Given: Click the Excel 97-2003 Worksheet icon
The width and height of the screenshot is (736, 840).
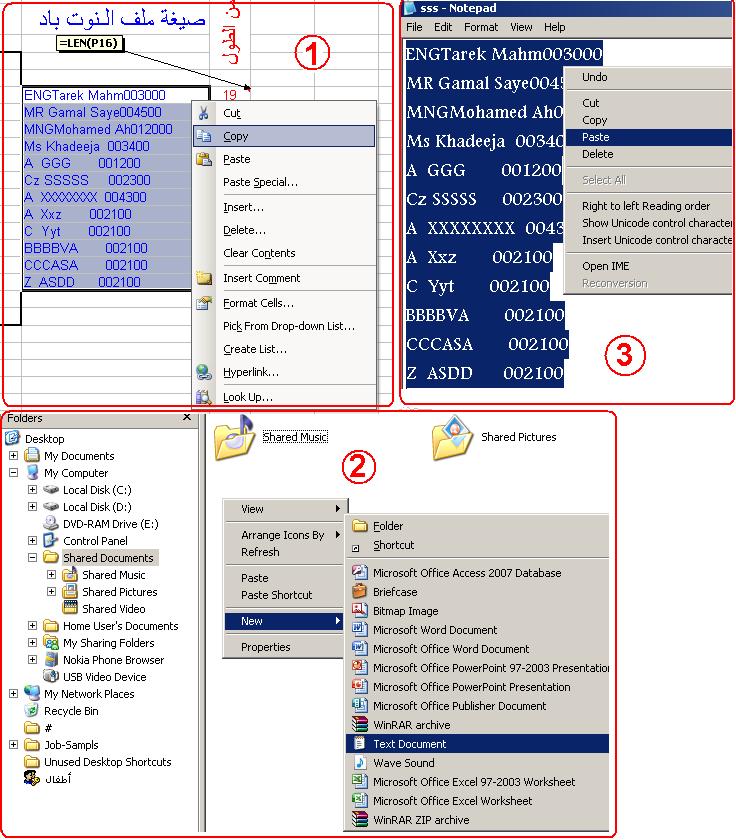Looking at the screenshot, I should coord(360,781).
